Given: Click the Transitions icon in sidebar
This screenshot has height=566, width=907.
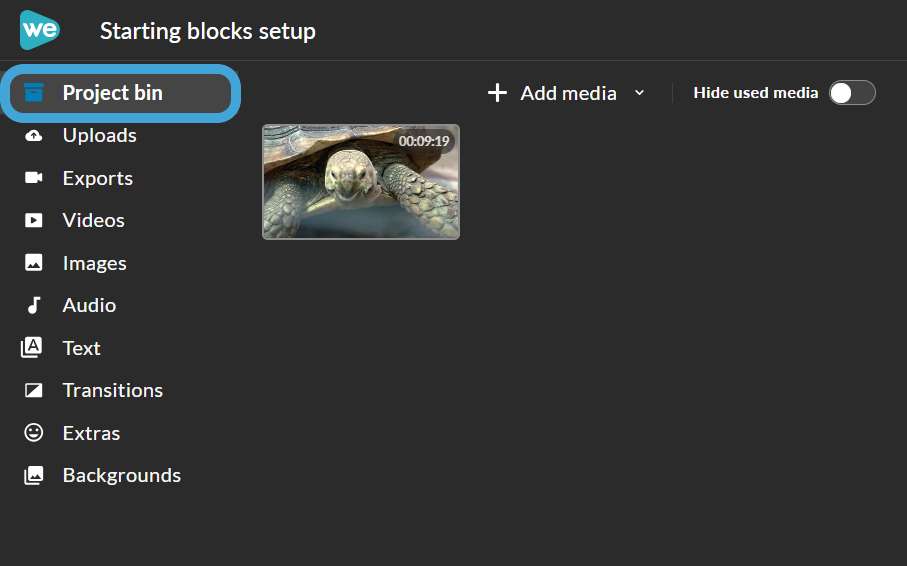Looking at the screenshot, I should tap(34, 390).
